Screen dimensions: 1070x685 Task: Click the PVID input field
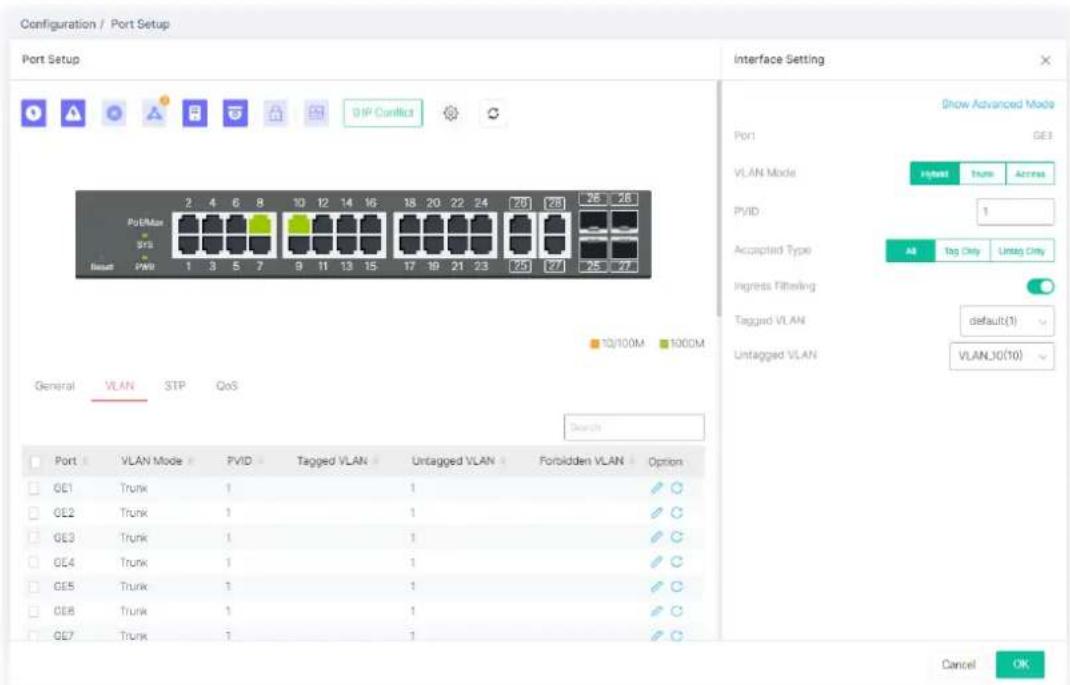coord(1015,212)
